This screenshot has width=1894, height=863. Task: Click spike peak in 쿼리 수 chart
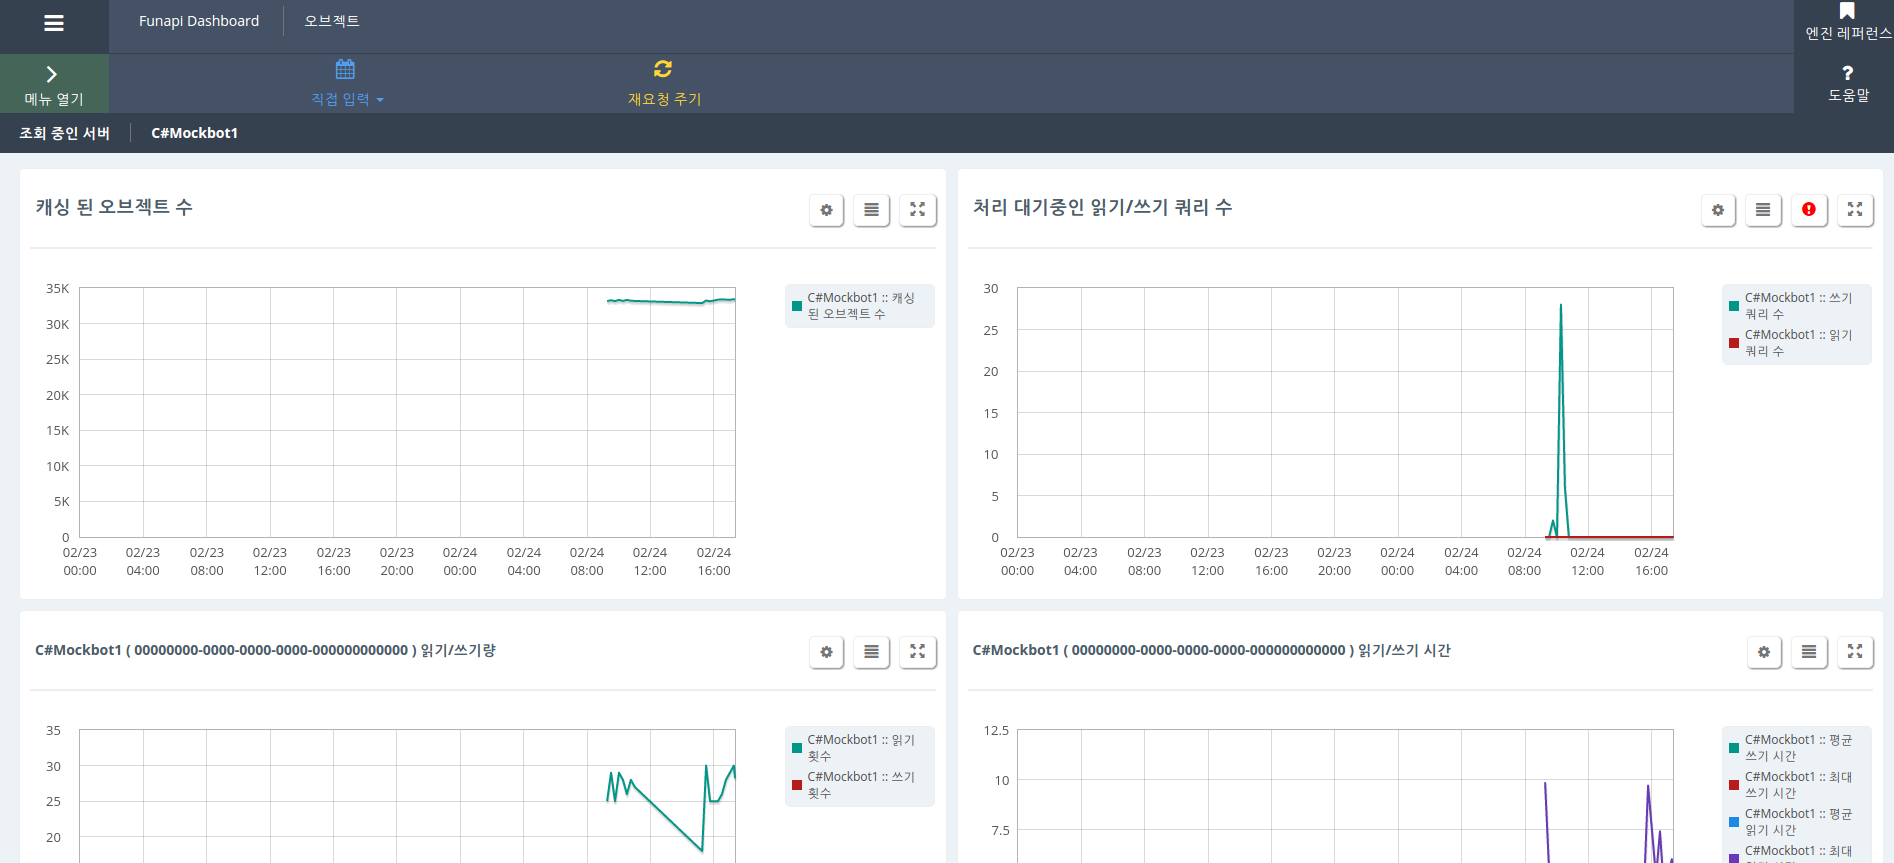click(1561, 306)
